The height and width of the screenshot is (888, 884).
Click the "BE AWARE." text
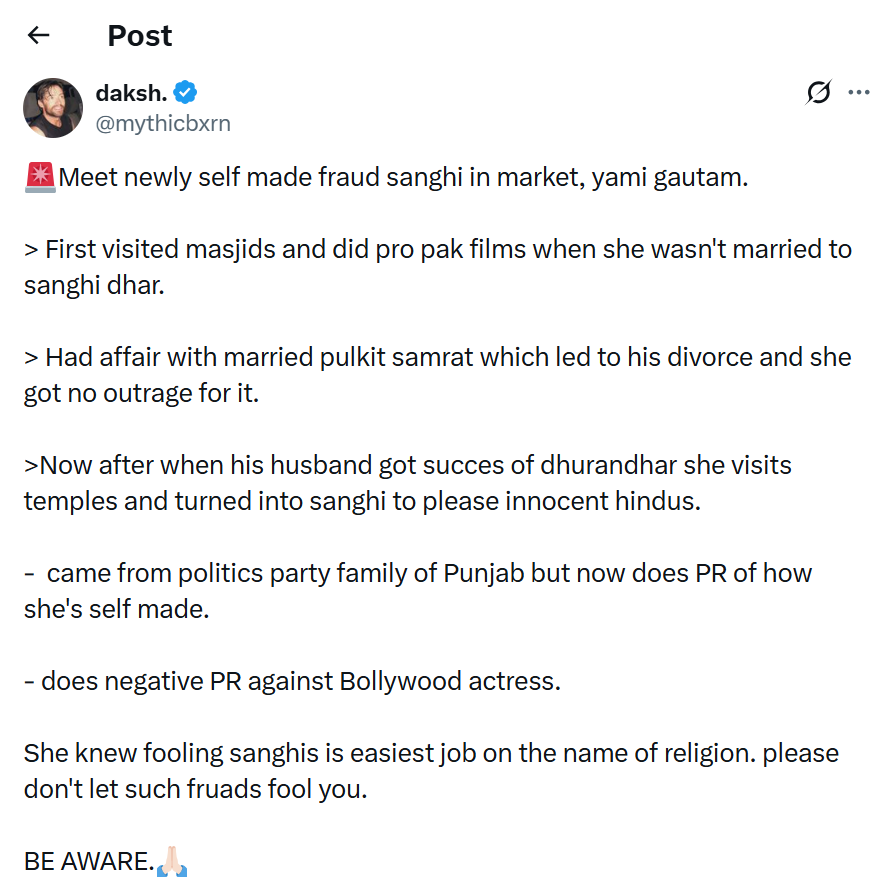point(88,861)
